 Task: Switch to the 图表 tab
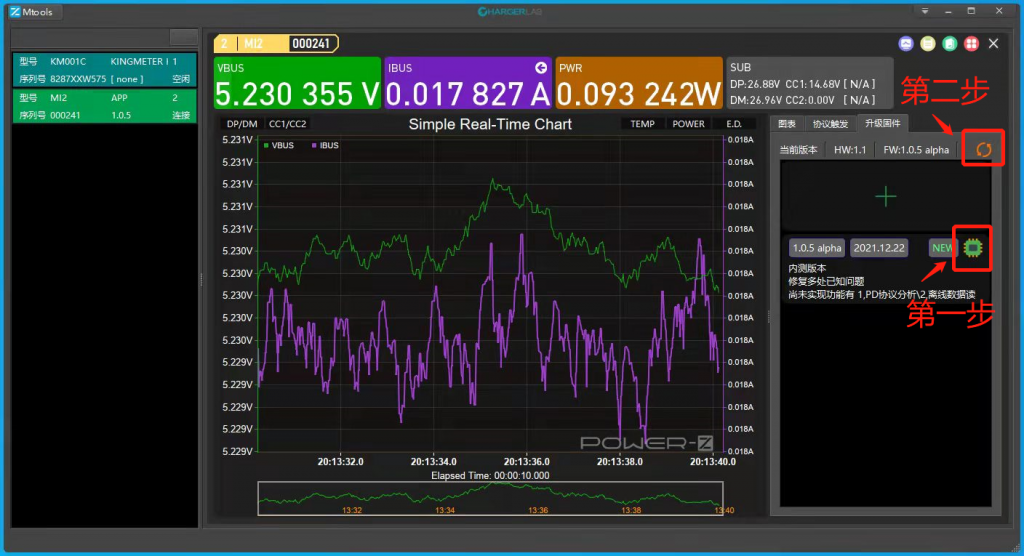click(x=787, y=124)
